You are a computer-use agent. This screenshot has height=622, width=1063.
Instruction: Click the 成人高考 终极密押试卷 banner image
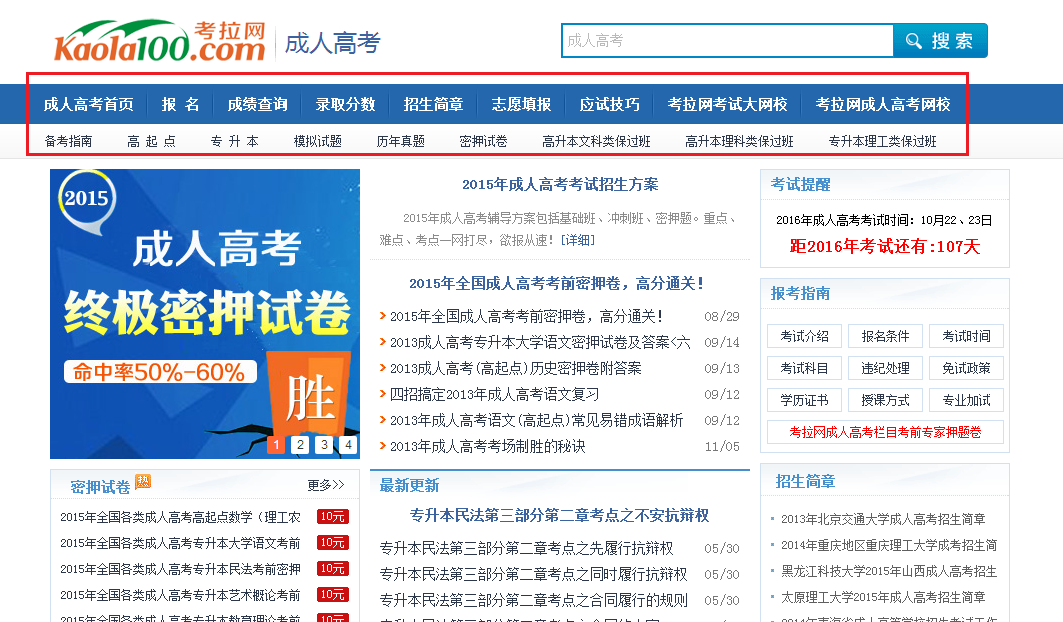click(204, 300)
